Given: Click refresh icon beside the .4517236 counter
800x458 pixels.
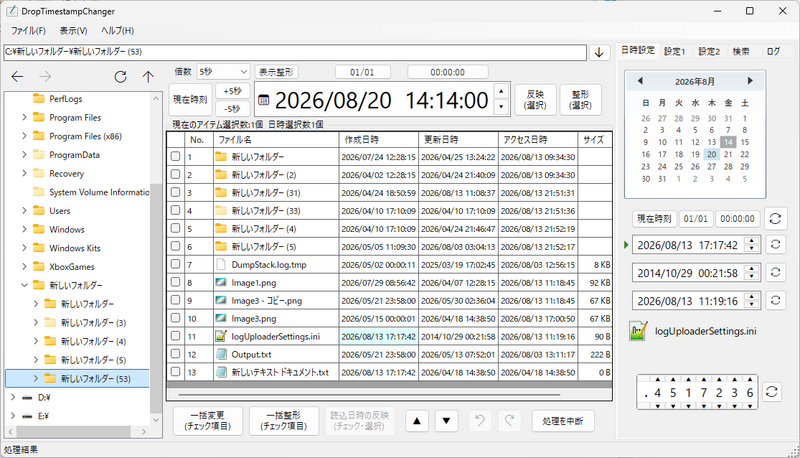Looking at the screenshot, I should [x=772, y=392].
